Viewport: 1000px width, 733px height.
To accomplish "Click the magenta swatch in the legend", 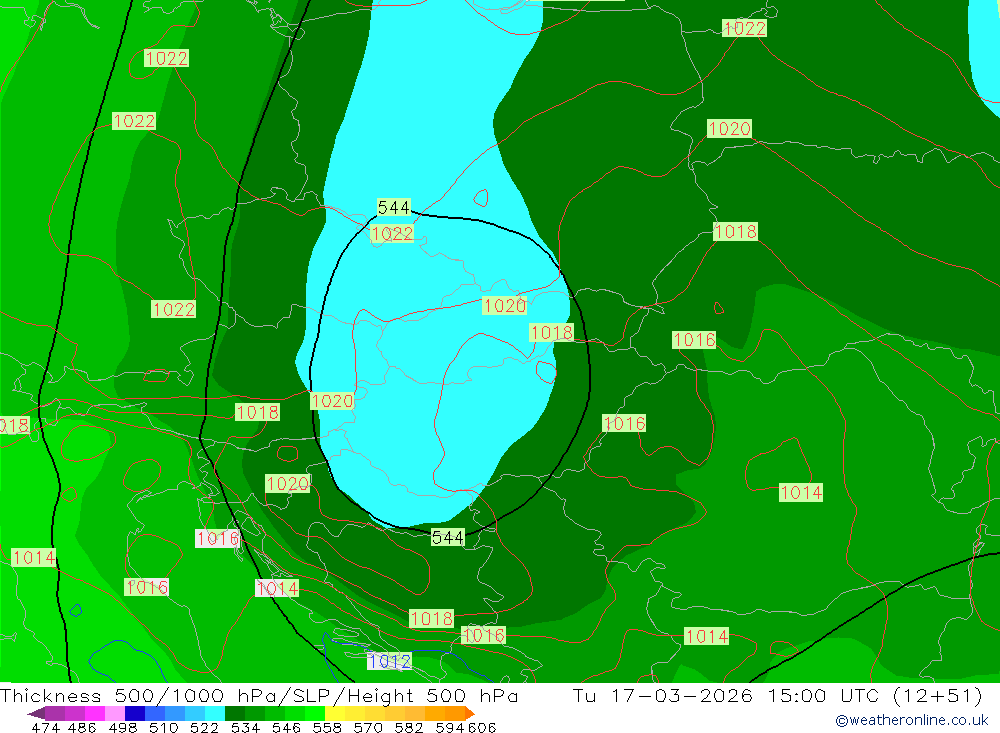I will pyautogui.click(x=95, y=713).
